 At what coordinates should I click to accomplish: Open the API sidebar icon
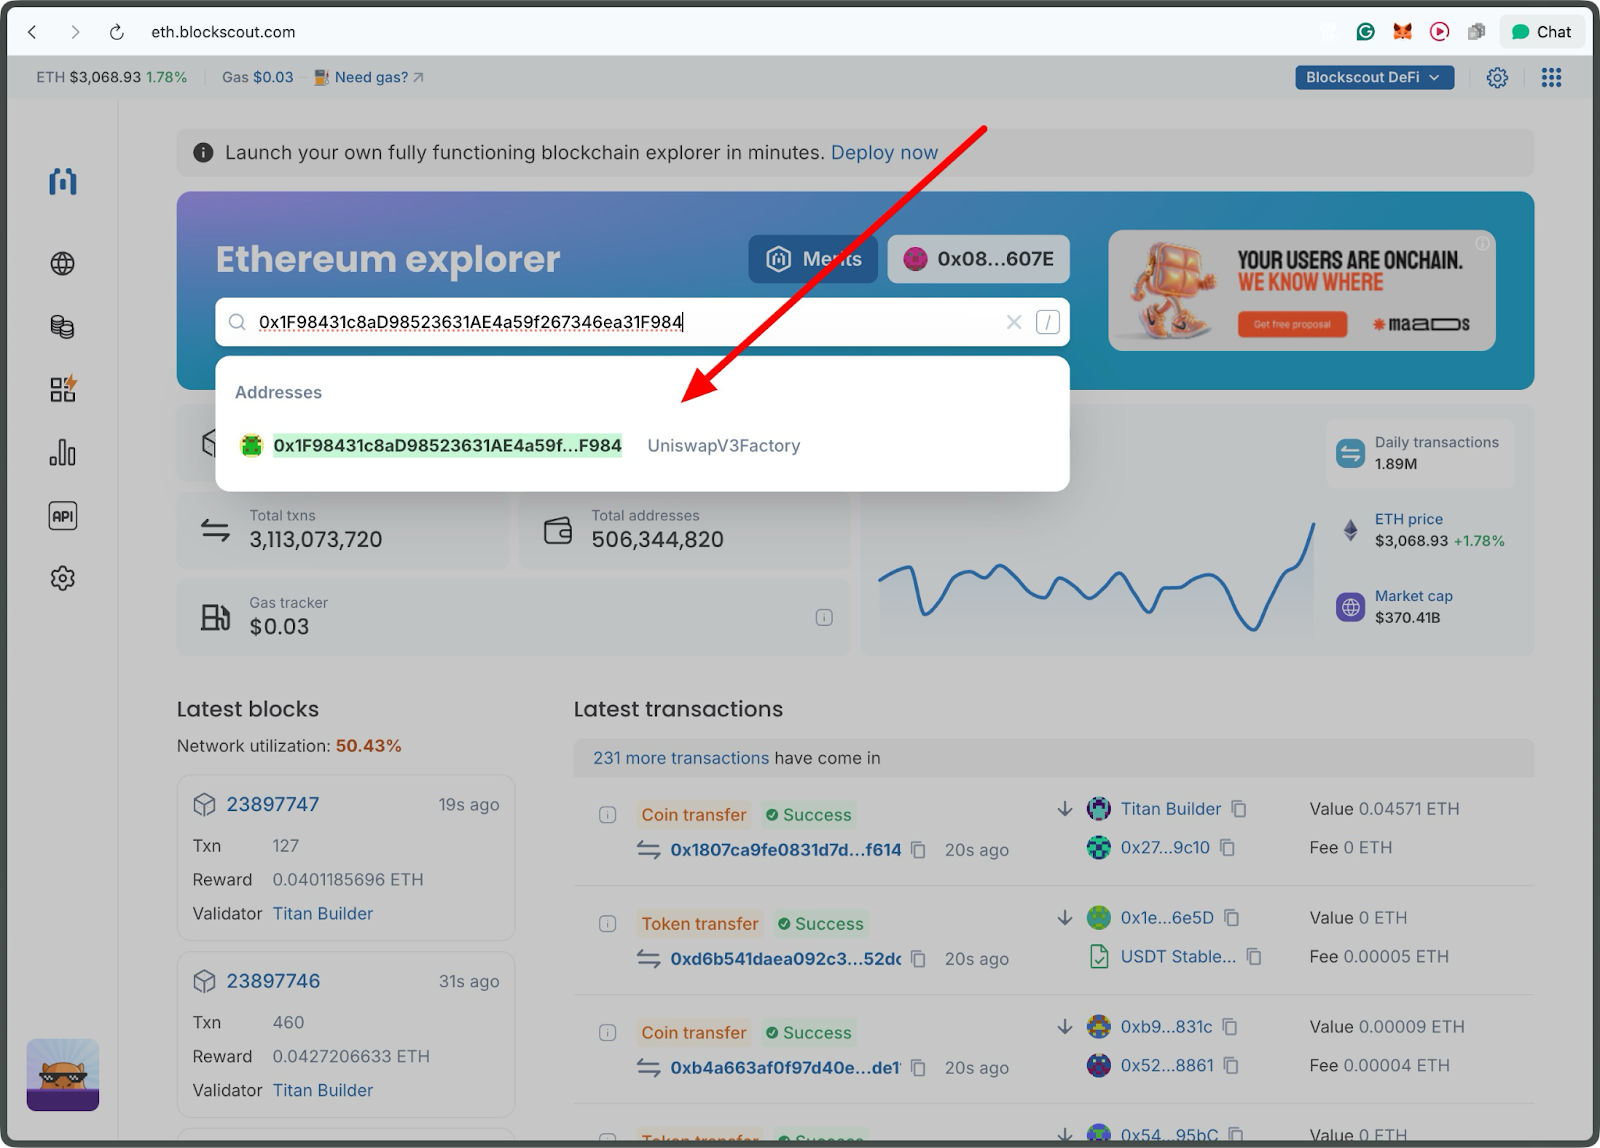click(x=63, y=516)
